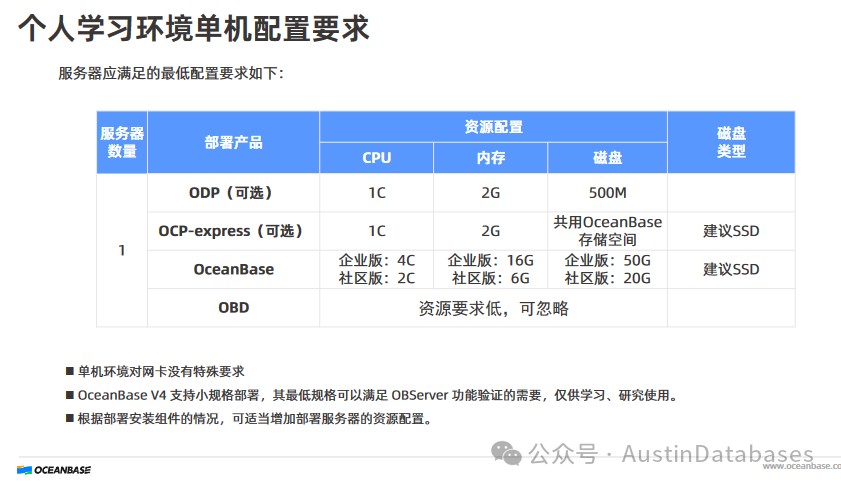The width and height of the screenshot is (841, 488).
Task: Click the 2G memory value in the ODP row
Action: (490, 193)
